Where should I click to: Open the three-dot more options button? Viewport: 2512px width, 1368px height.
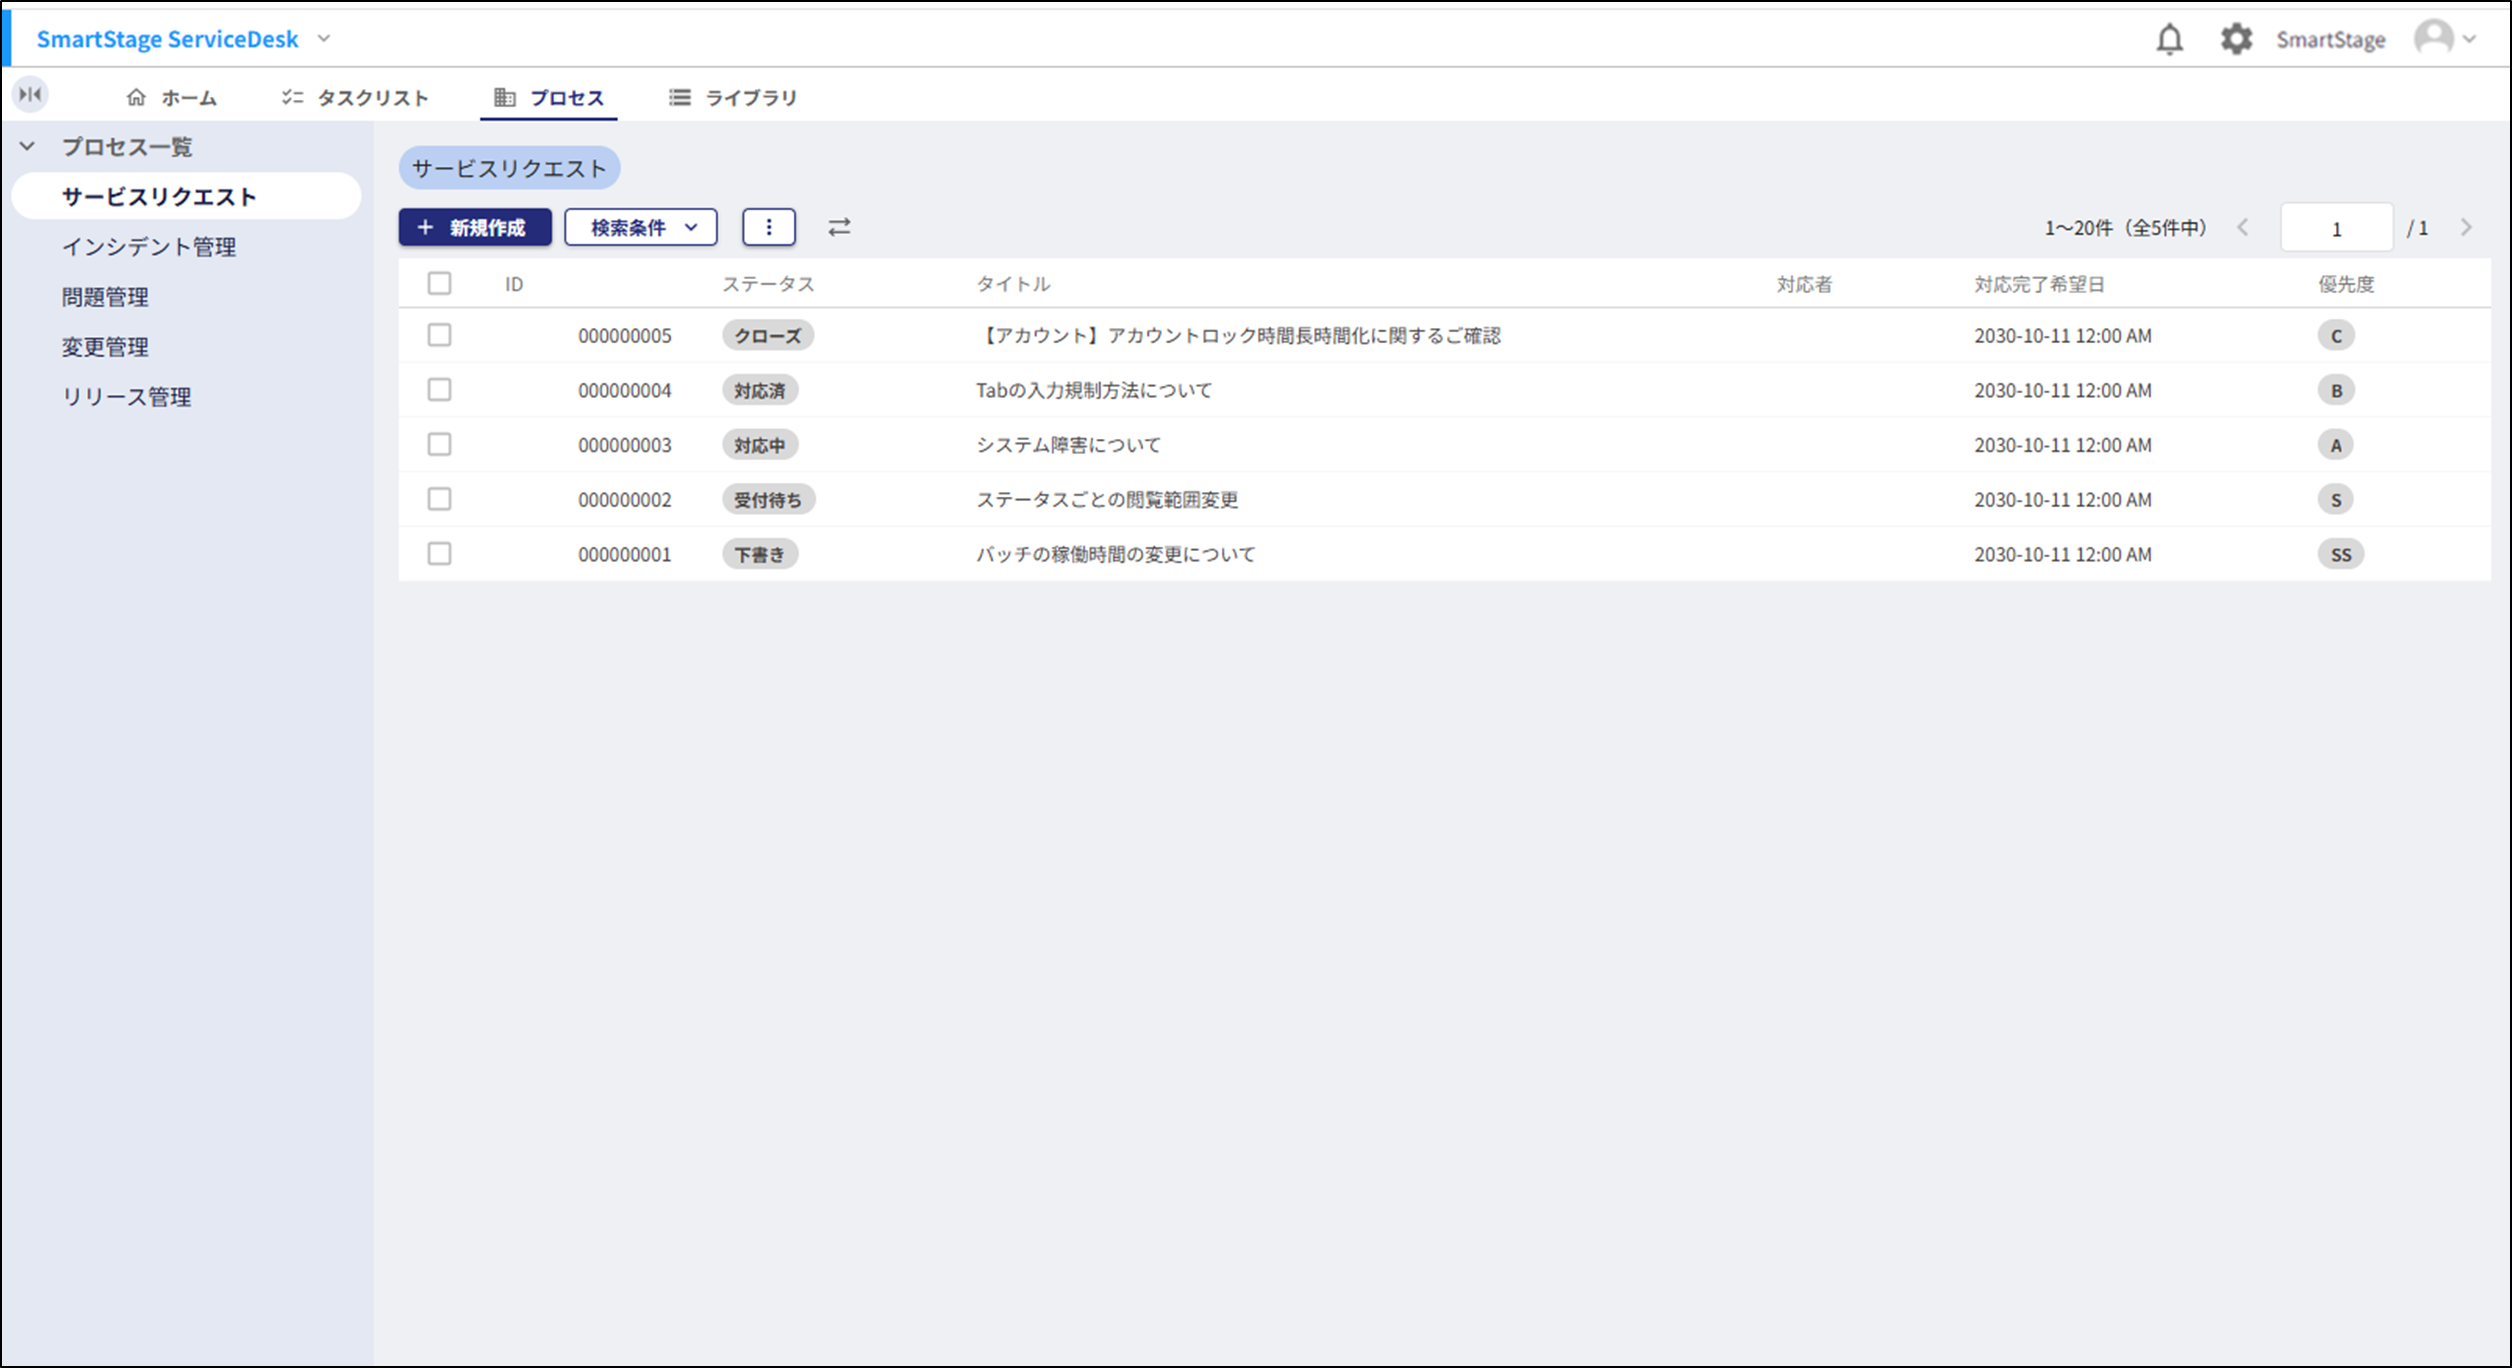coord(768,227)
